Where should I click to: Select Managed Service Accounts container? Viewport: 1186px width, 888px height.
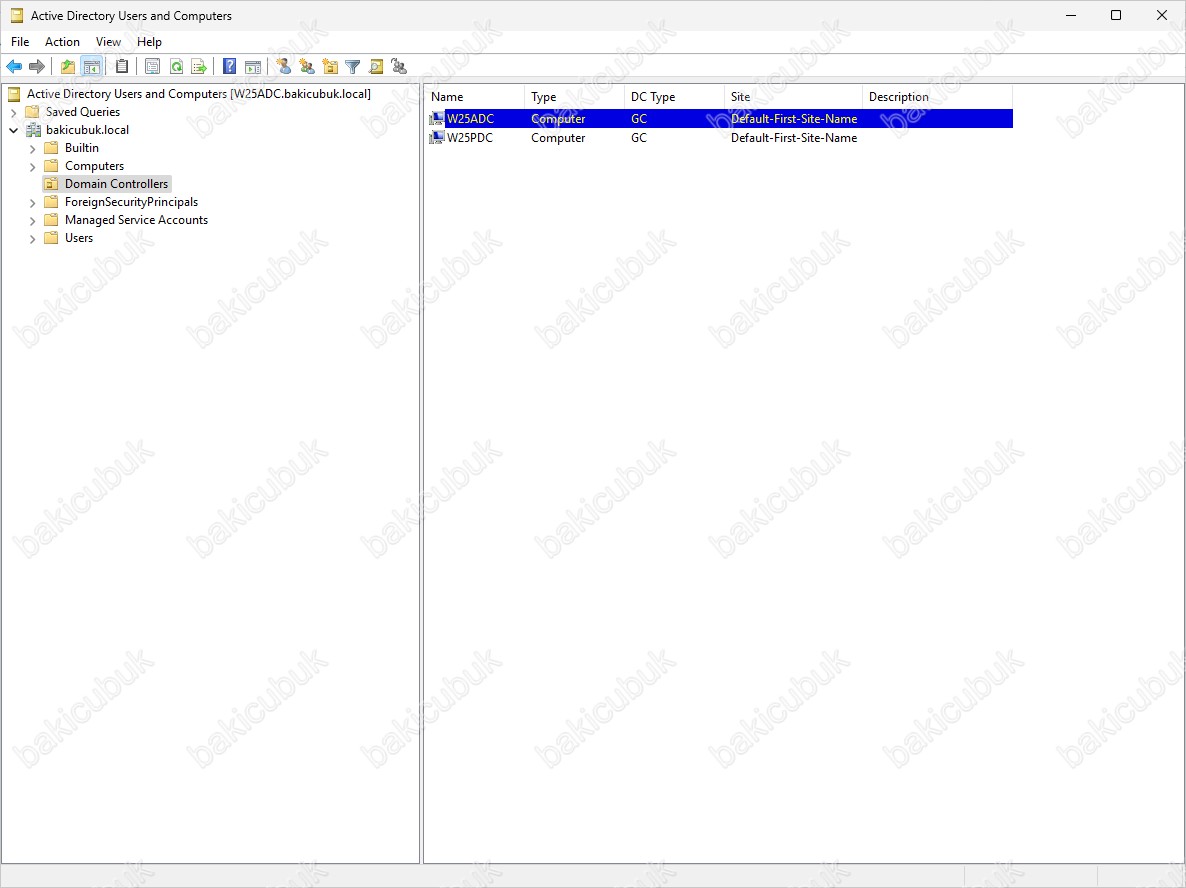pos(136,220)
